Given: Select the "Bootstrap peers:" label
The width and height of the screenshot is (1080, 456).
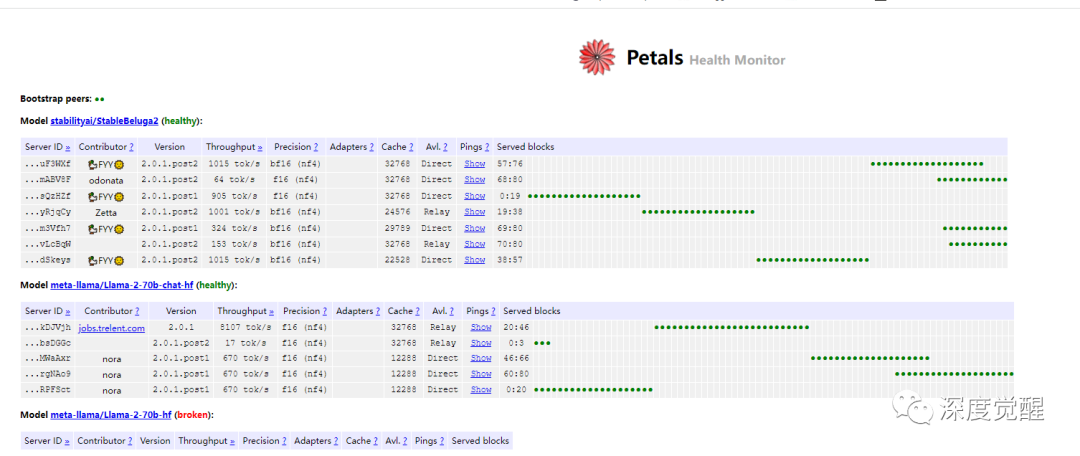Looking at the screenshot, I should click(x=56, y=99).
